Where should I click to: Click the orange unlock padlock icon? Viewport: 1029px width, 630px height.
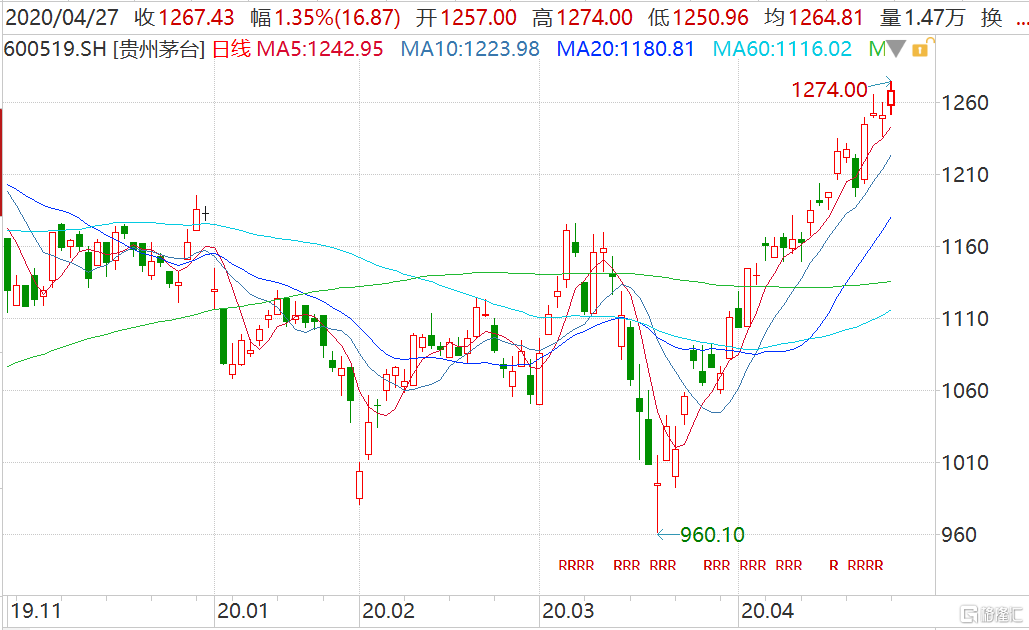pyautogui.click(x=921, y=48)
